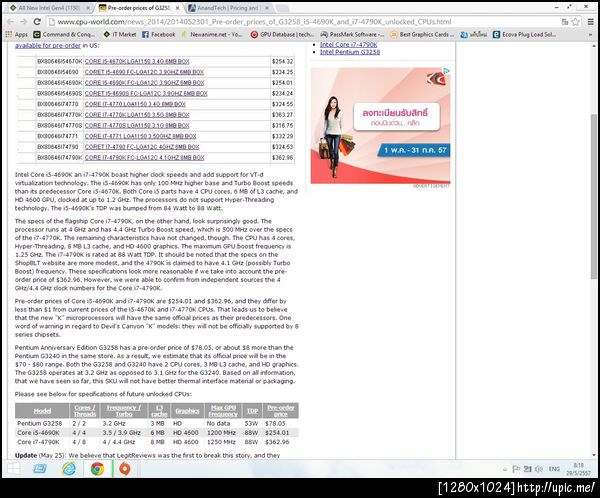The image size is (600, 498).
Task: Open GPU Database bookmark
Action: 282,34
